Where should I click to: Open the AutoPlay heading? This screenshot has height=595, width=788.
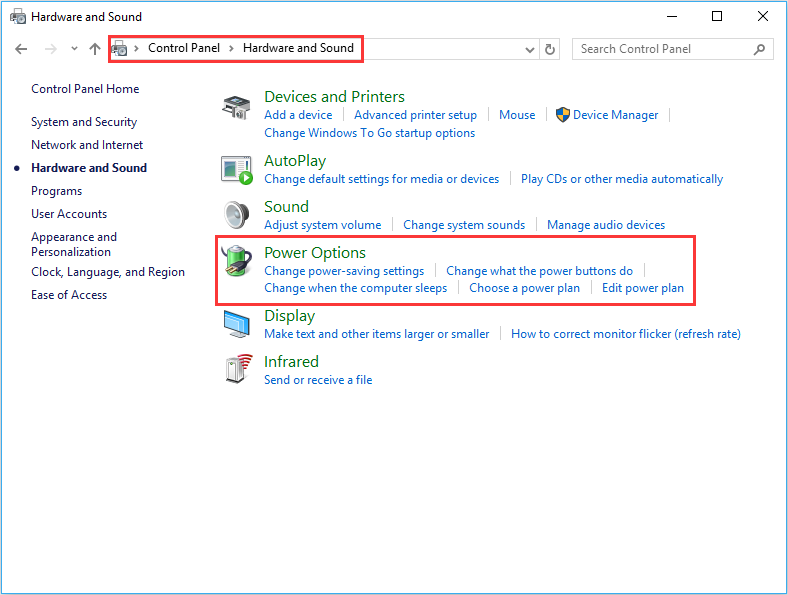[295, 161]
